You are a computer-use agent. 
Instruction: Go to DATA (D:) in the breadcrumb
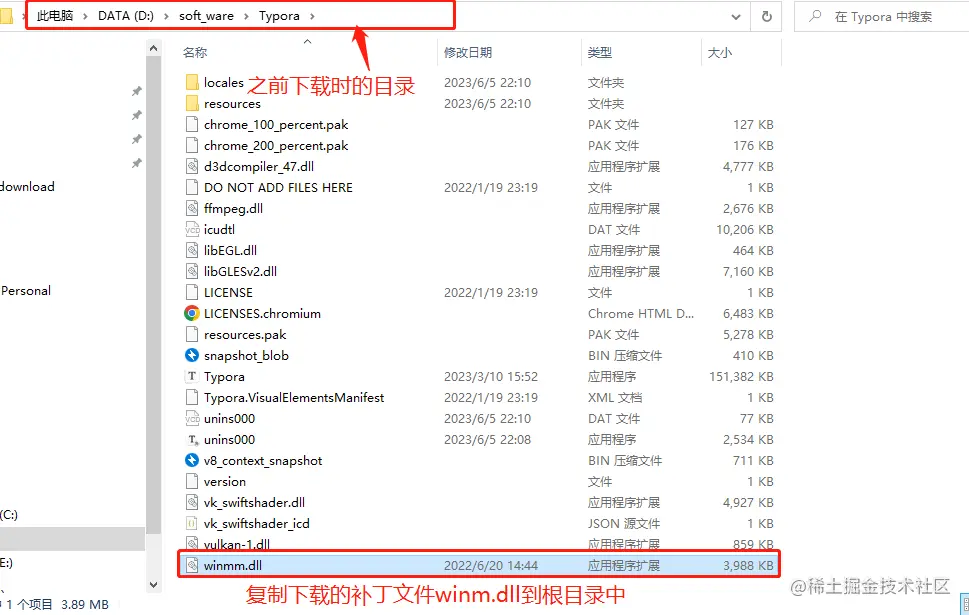[125, 16]
